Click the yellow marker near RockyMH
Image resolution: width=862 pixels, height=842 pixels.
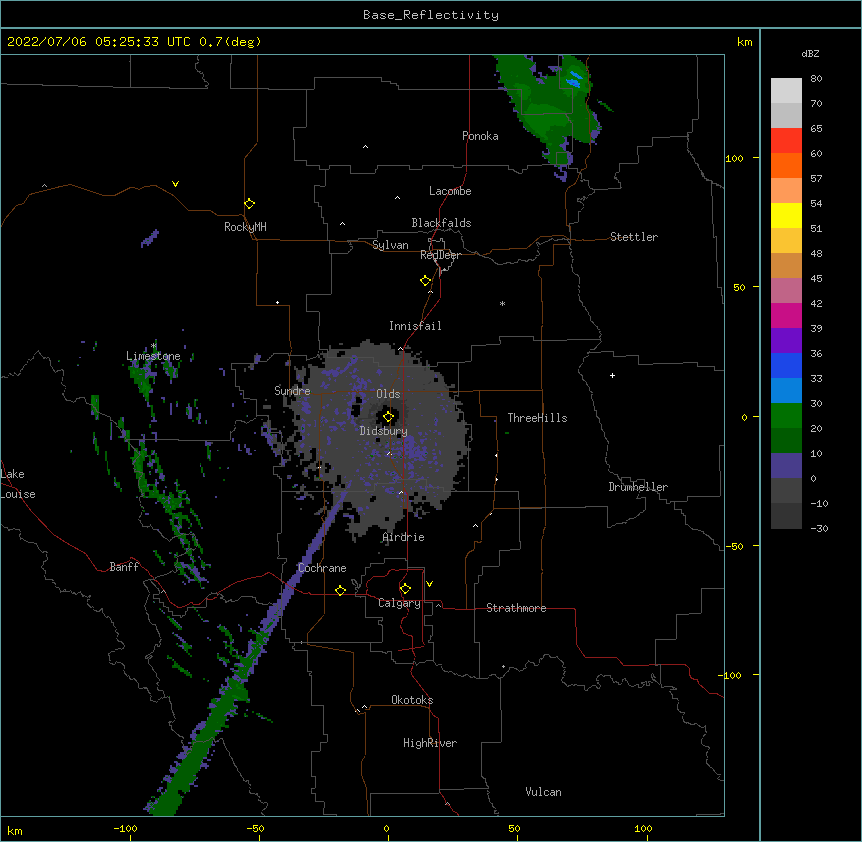point(250,204)
